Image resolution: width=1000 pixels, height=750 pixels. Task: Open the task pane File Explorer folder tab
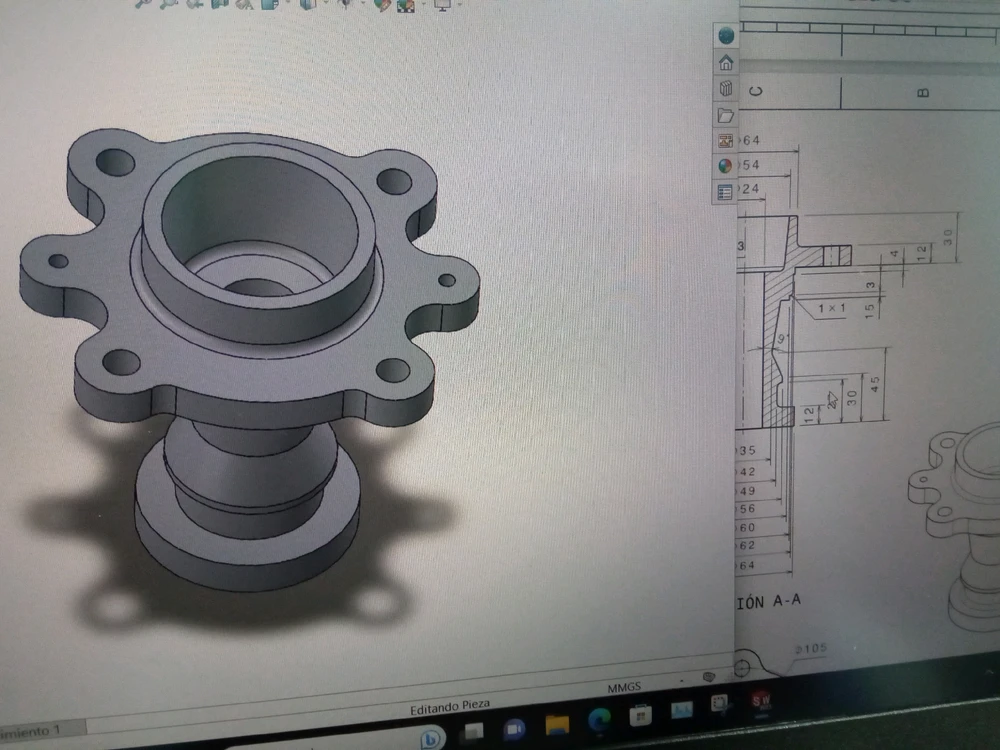pyautogui.click(x=726, y=115)
